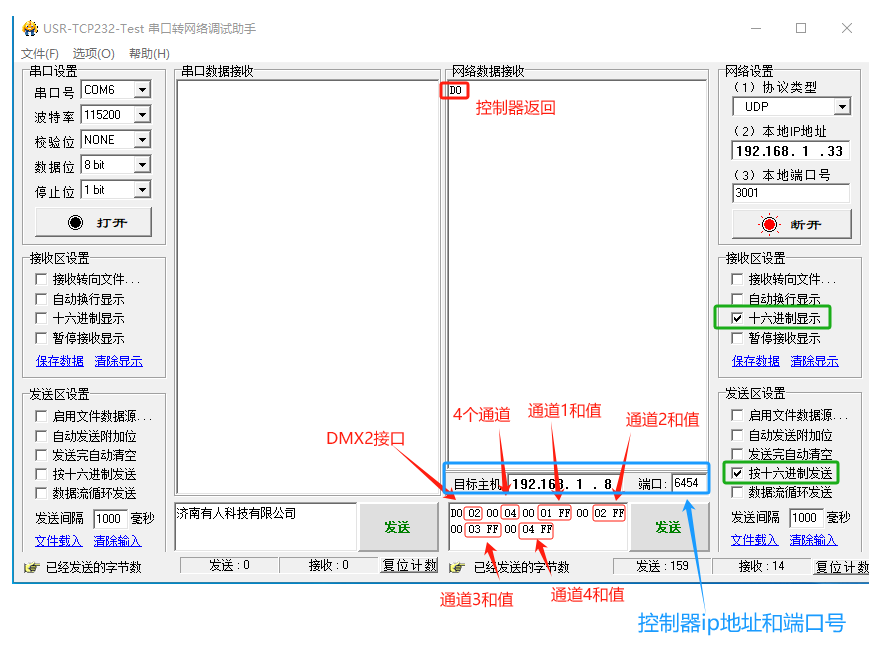The height and width of the screenshot is (650, 870).
Task: Click the serial sent-bytes hand icon
Action: point(32,567)
